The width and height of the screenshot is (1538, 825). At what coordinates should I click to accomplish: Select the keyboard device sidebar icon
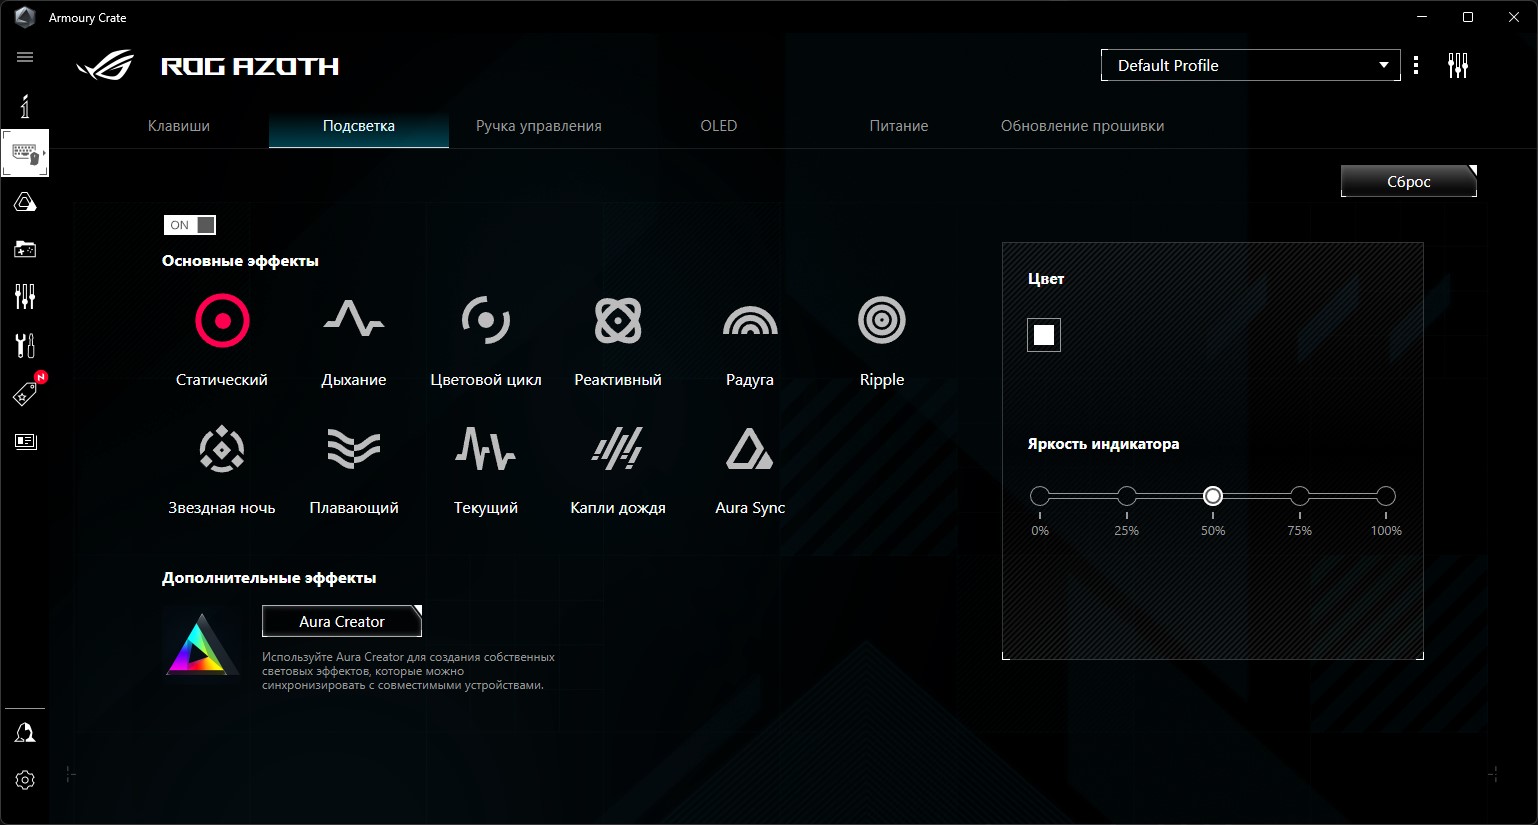click(25, 154)
